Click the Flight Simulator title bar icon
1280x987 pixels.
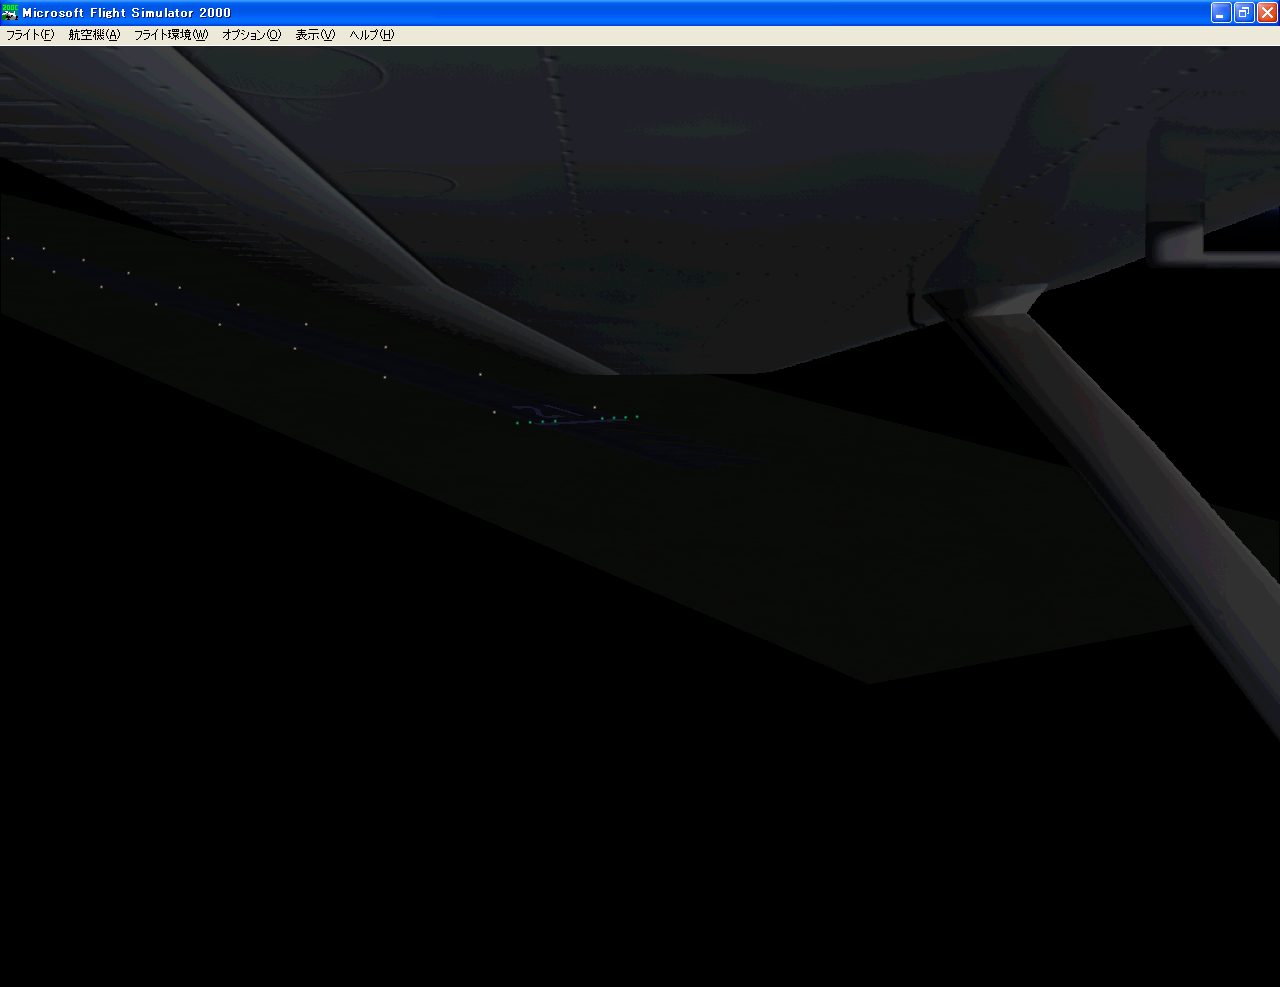point(10,13)
